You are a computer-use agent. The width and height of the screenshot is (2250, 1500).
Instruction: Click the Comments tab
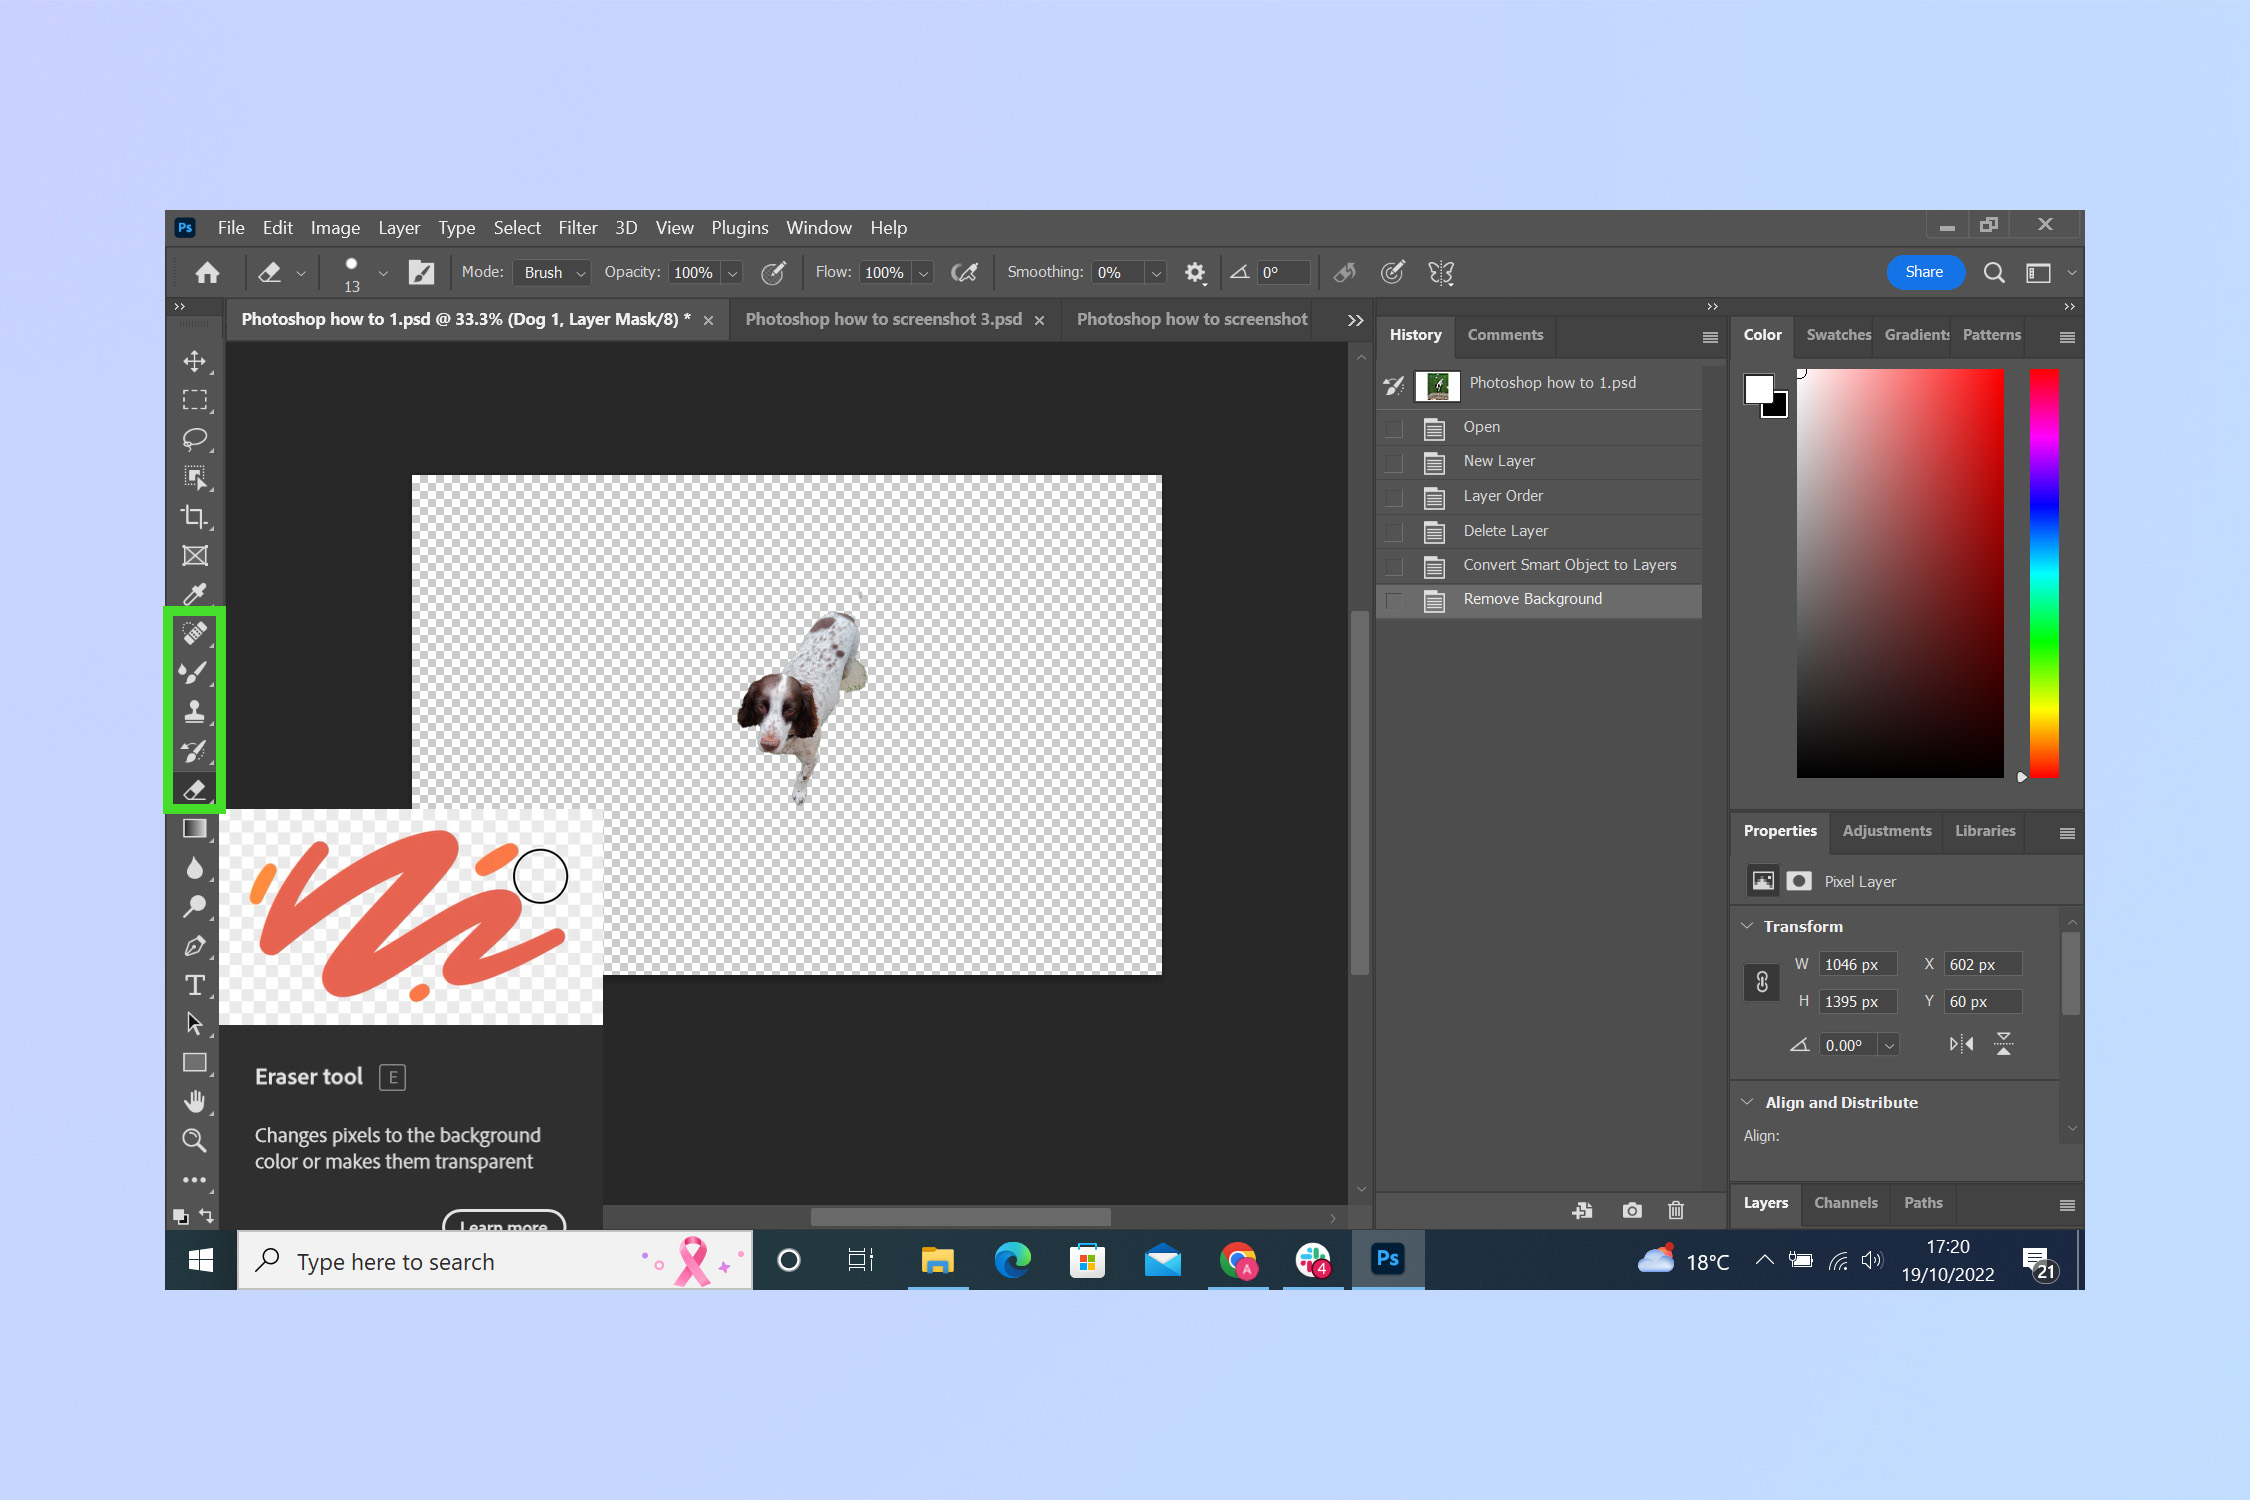(x=1503, y=335)
